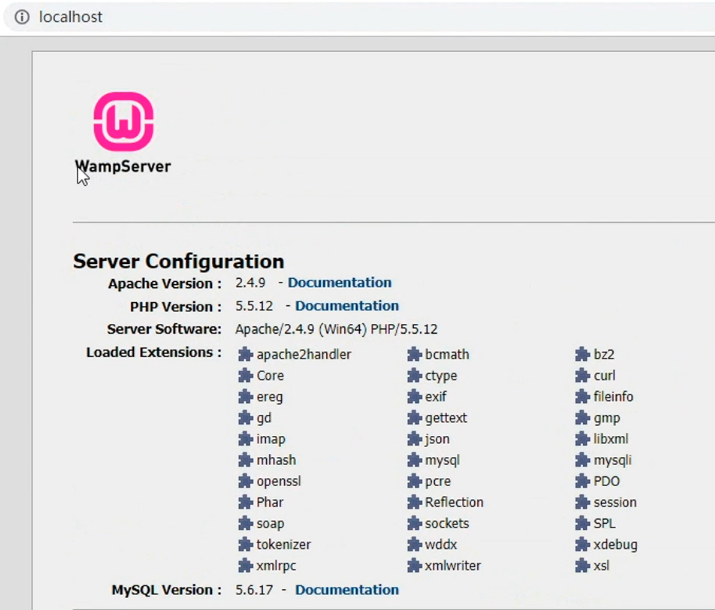The width and height of the screenshot is (715, 610).
Task: Click the sockets extension name
Action: tap(447, 523)
